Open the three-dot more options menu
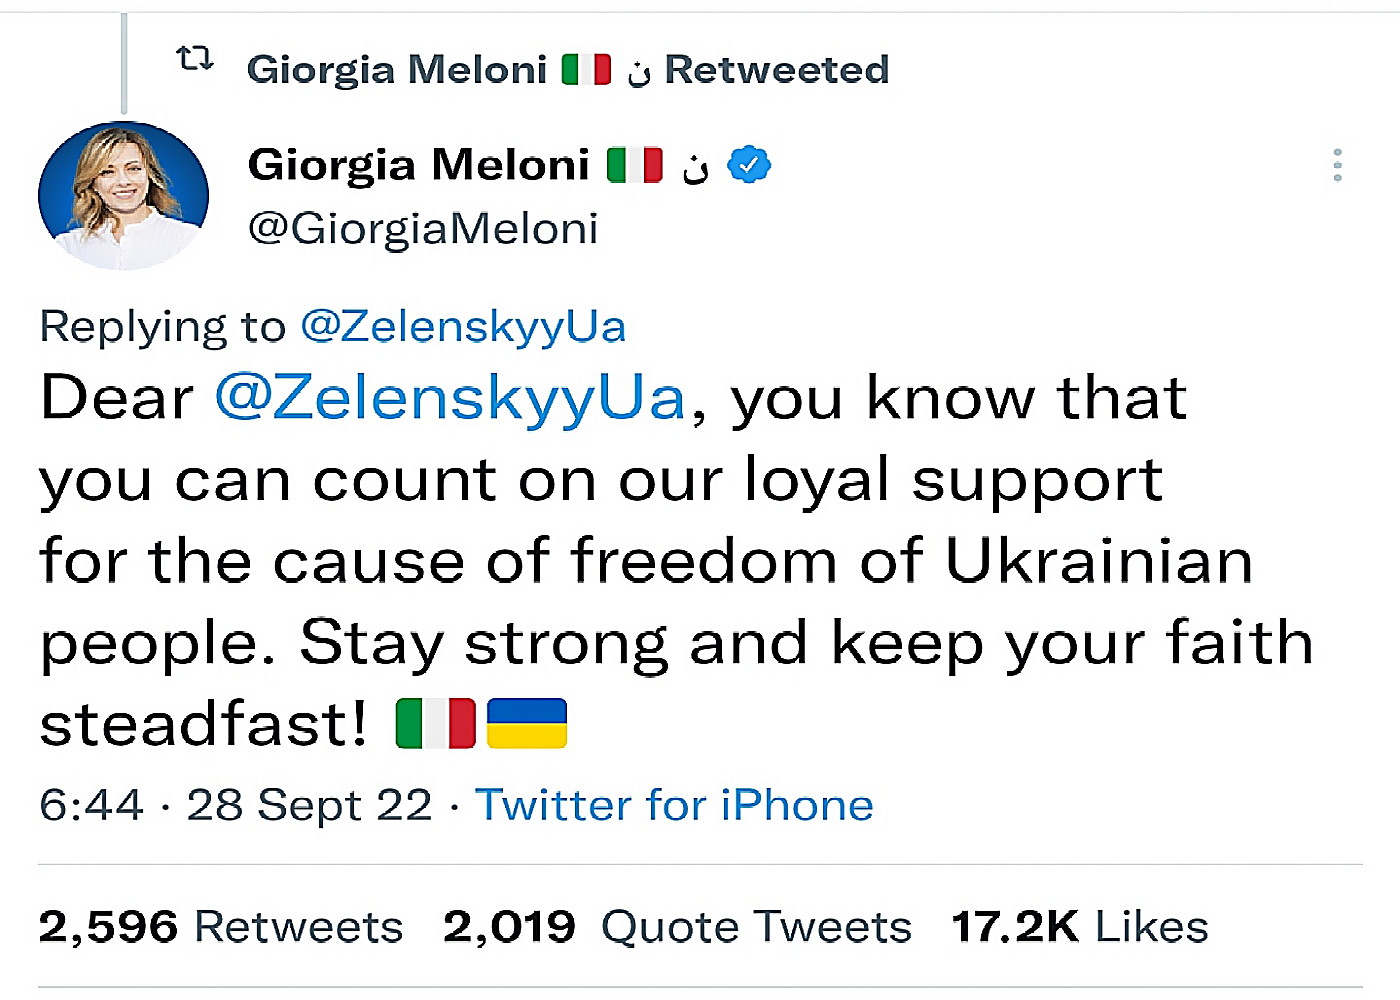This screenshot has height=1000, width=1400. point(1337,165)
